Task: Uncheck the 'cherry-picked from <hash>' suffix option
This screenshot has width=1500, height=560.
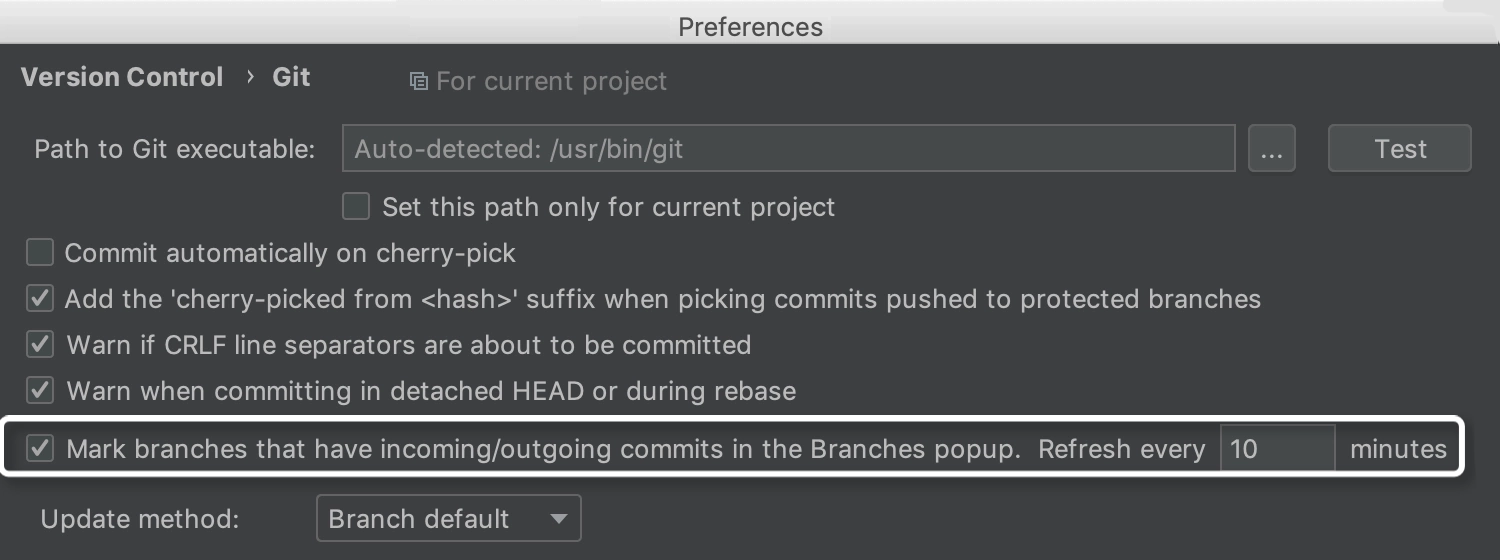Action: click(x=40, y=298)
